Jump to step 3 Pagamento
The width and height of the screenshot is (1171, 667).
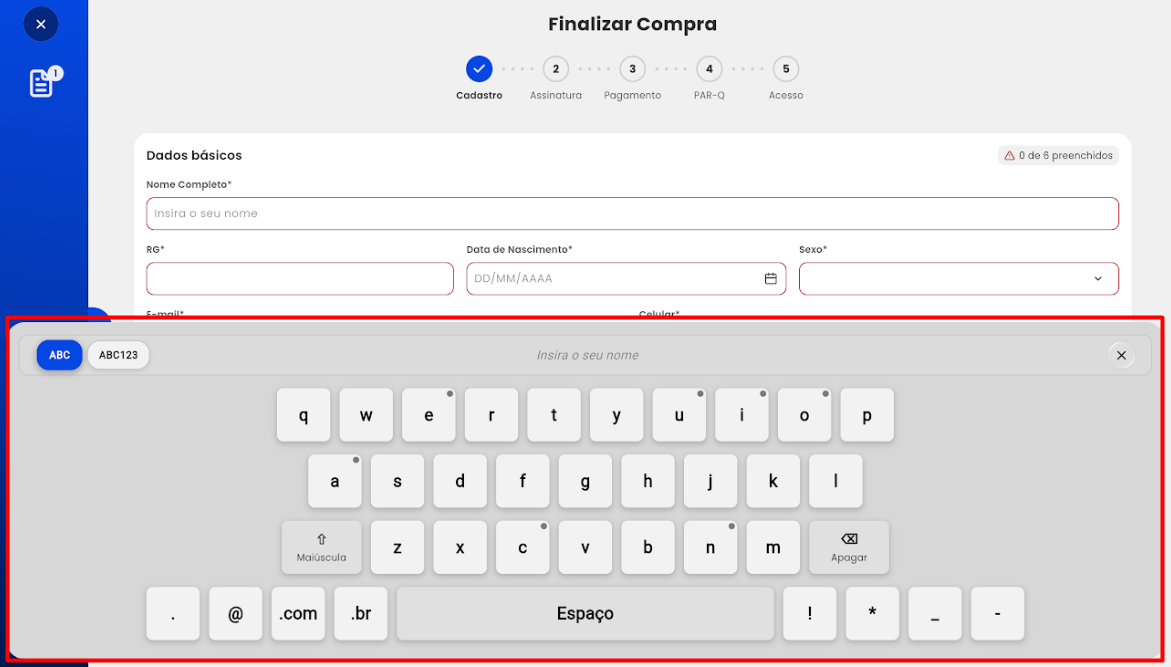click(x=632, y=69)
